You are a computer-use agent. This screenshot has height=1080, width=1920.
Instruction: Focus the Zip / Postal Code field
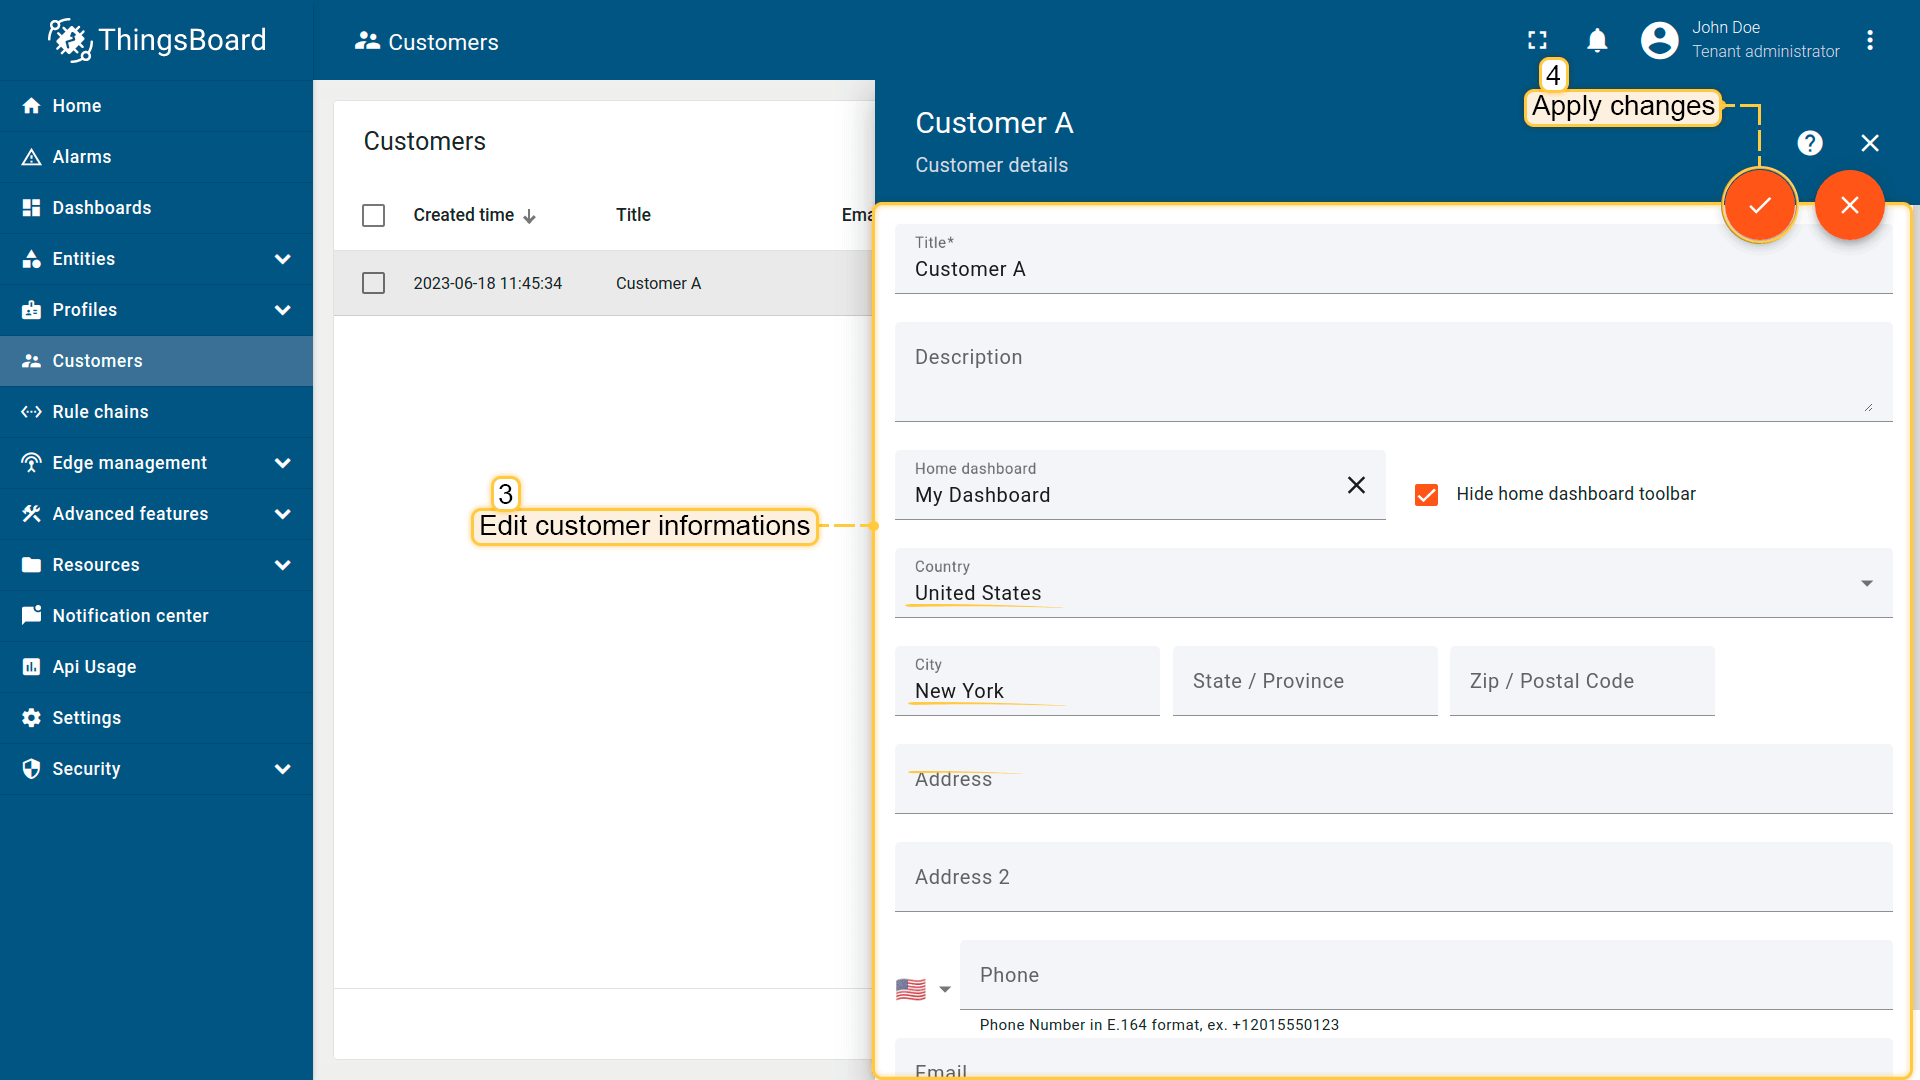(x=1581, y=681)
